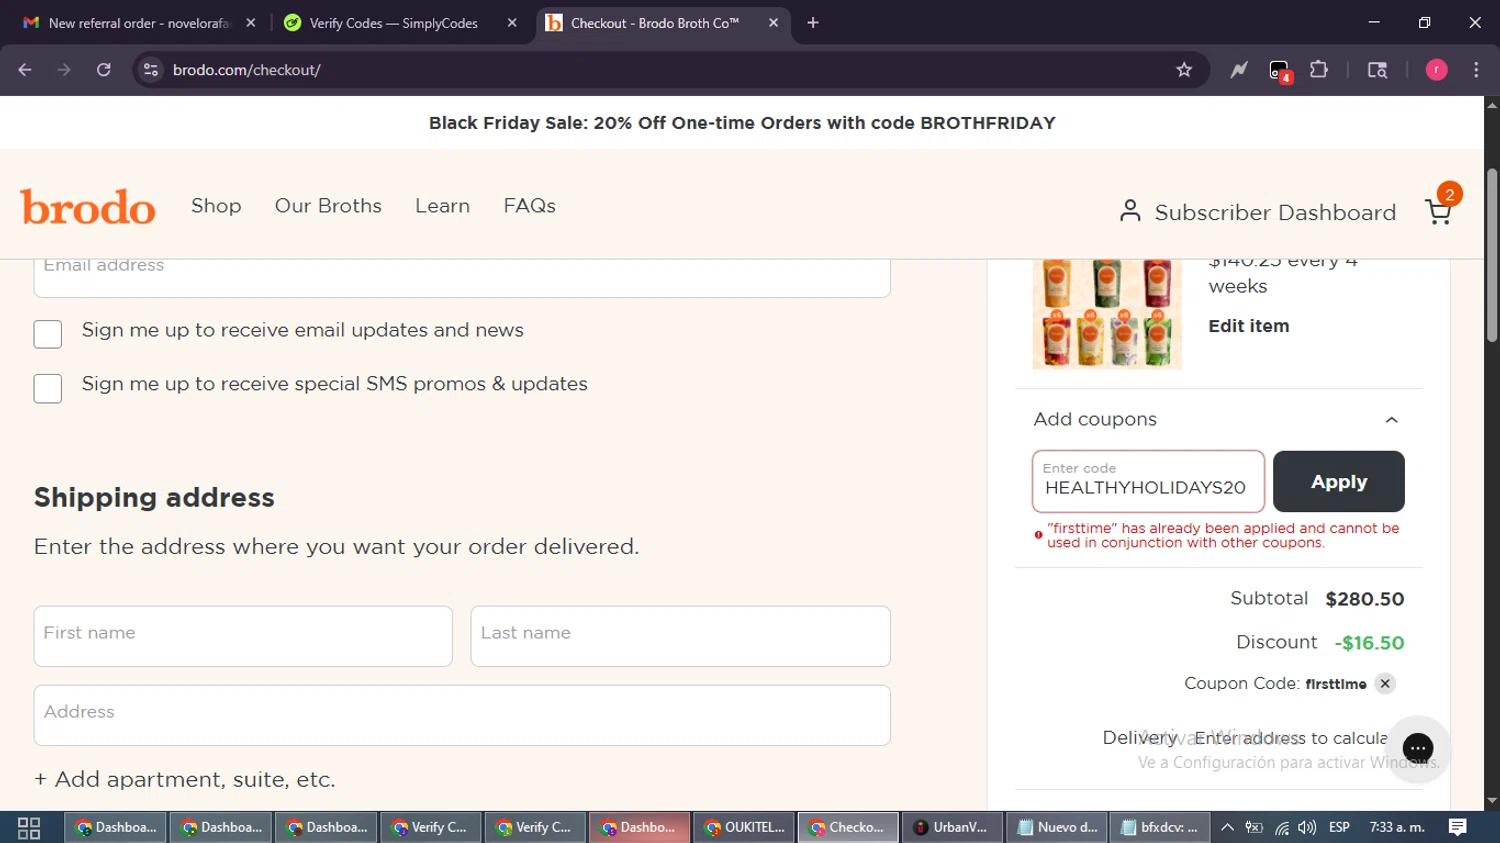Apply the coupon code
The width and height of the screenshot is (1500, 843).
(1338, 482)
